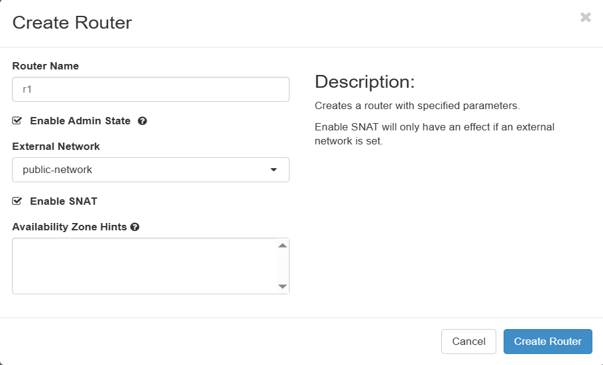Click the Enable SNAT label text
The height and width of the screenshot is (365, 603).
63,201
